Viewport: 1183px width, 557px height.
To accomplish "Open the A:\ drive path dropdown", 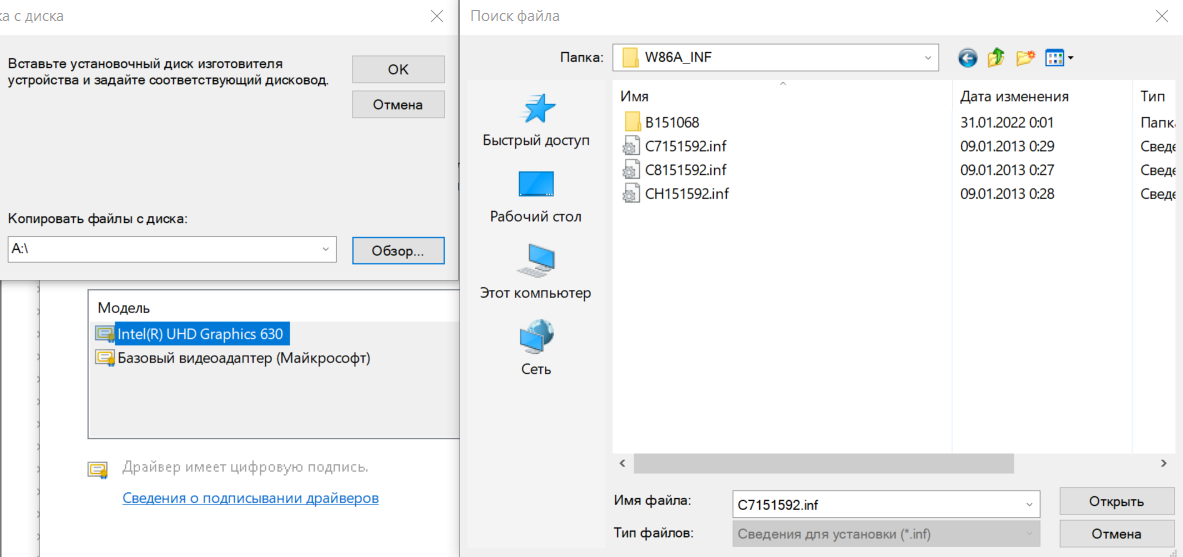I will point(325,249).
